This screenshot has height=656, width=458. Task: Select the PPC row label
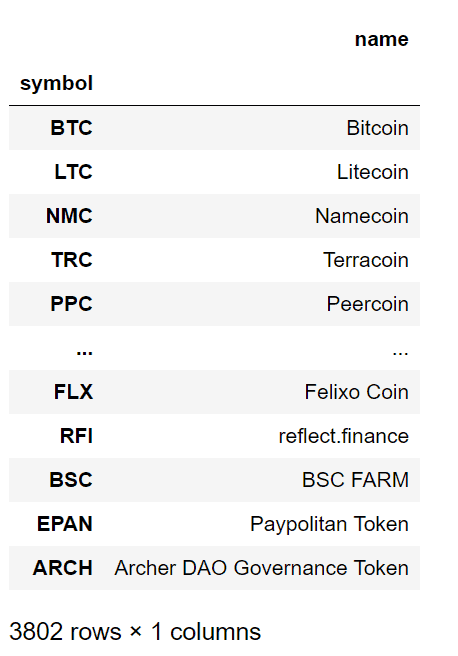(72, 304)
